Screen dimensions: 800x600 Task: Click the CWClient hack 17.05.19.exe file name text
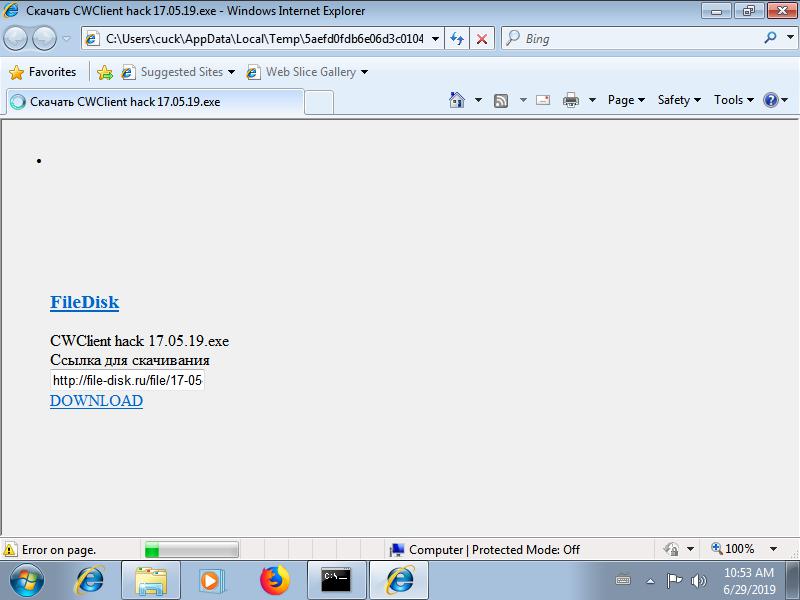click(139, 341)
